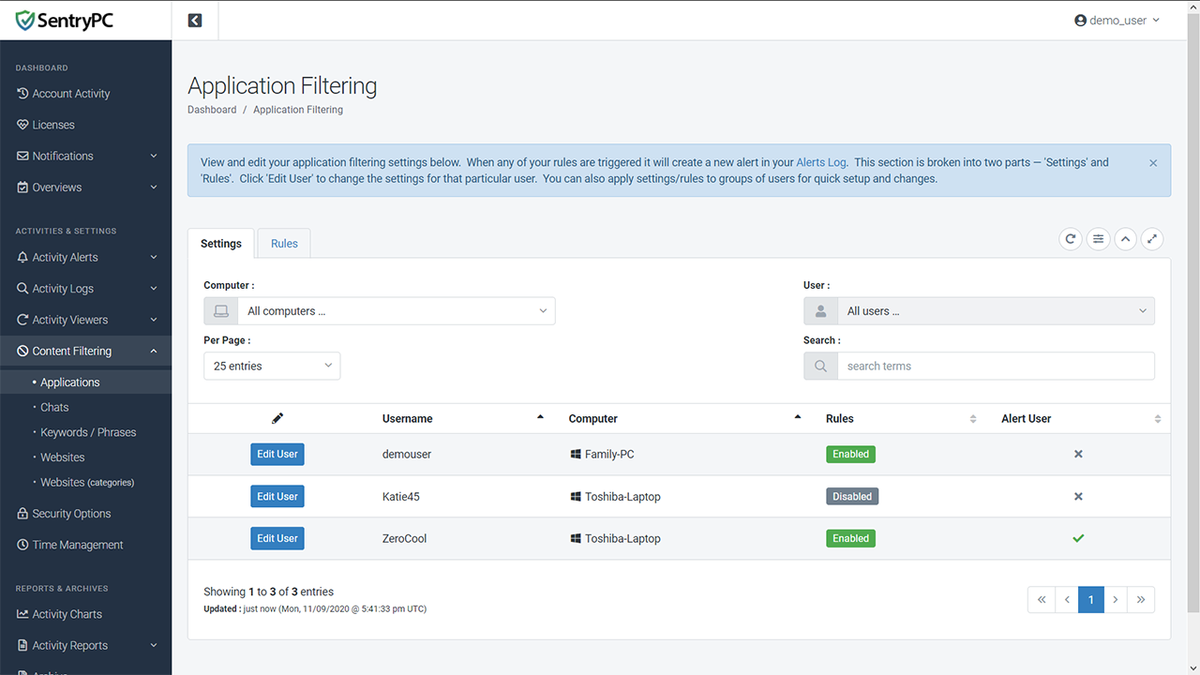The image size is (1200, 675).
Task: Dismiss the blue info banner
Action: (x=1153, y=163)
